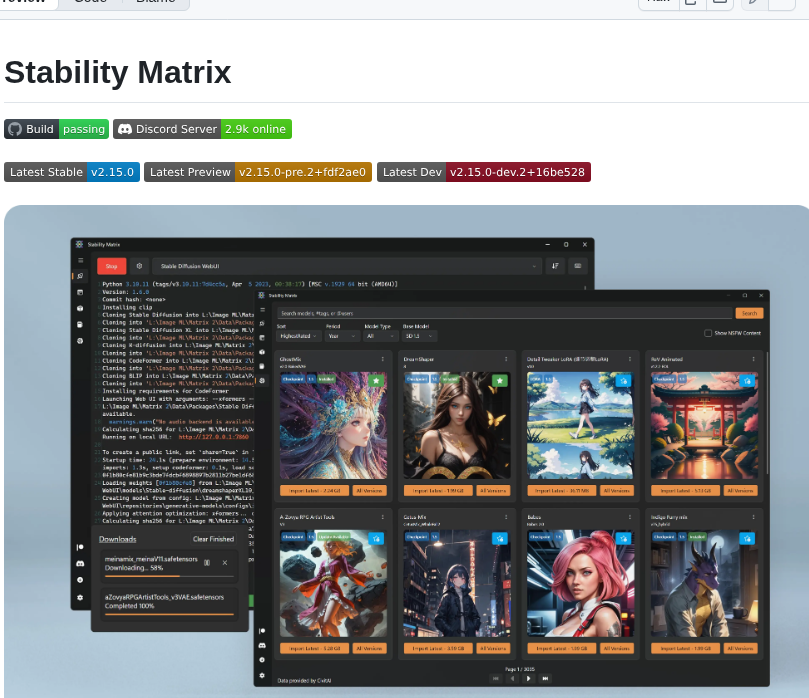The image size is (809, 698).
Task: Open the A-Zovya RPG Artist Tools preview thumbnail
Action: [333, 583]
